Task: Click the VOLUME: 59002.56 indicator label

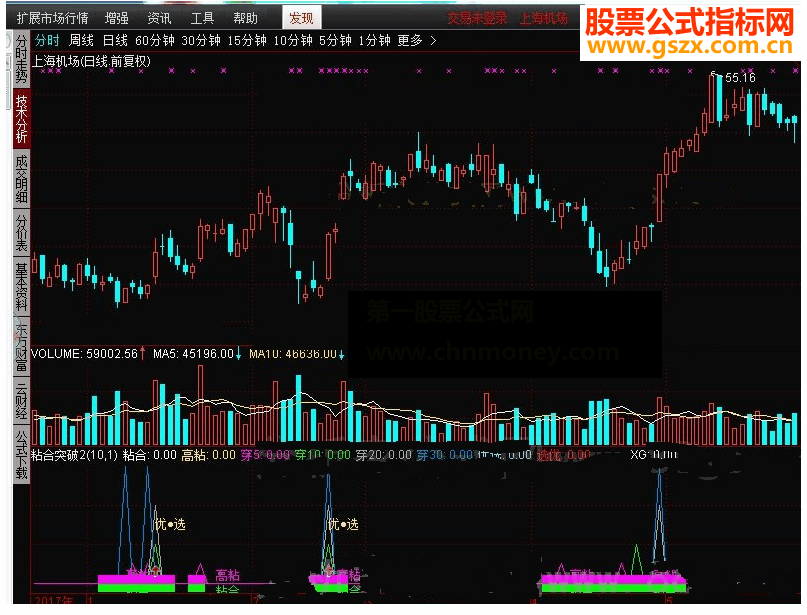Action: (84, 354)
